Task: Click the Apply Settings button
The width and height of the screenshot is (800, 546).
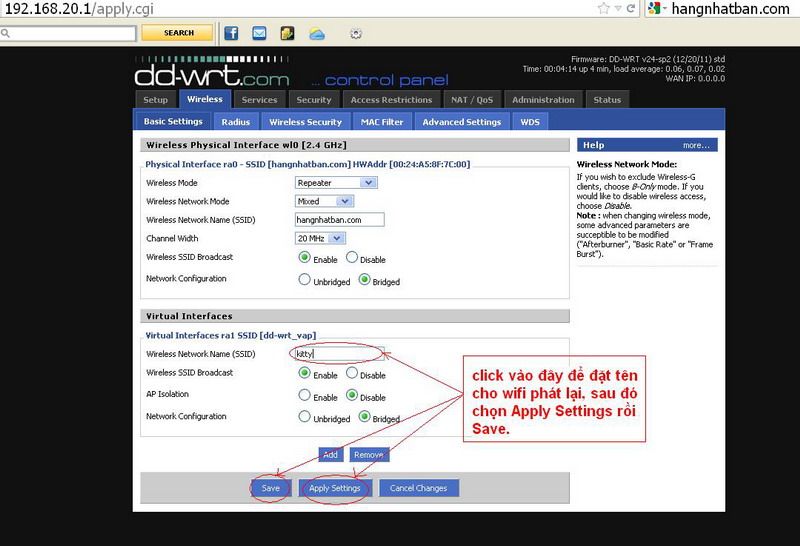Action: click(335, 488)
